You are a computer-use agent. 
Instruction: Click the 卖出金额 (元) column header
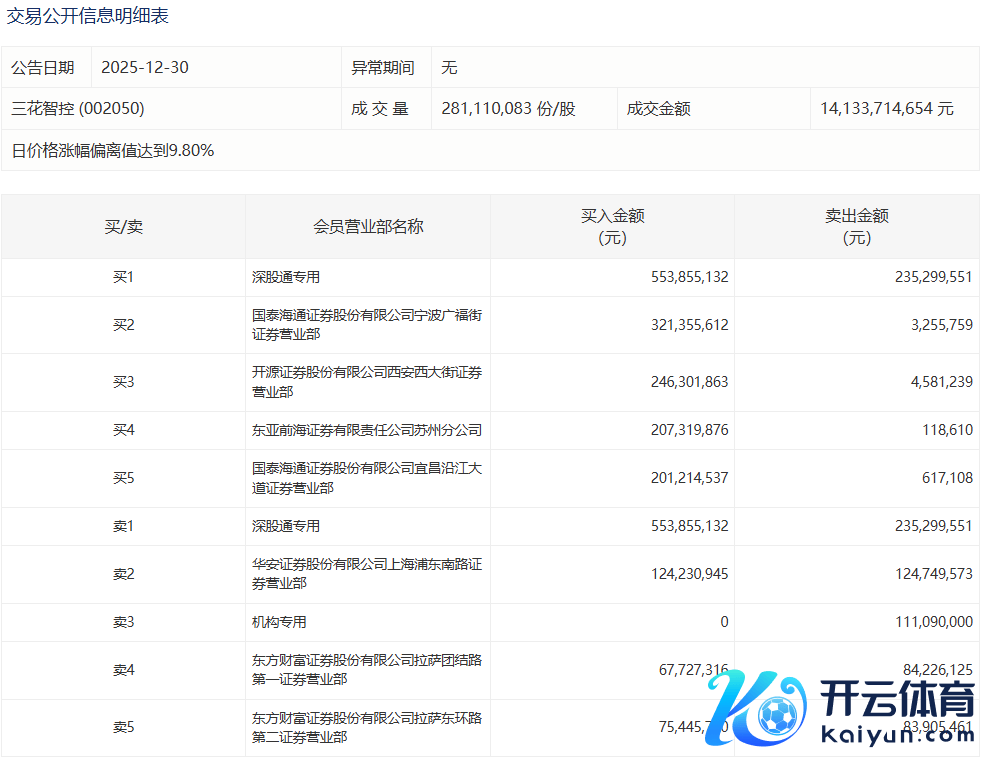click(856, 227)
